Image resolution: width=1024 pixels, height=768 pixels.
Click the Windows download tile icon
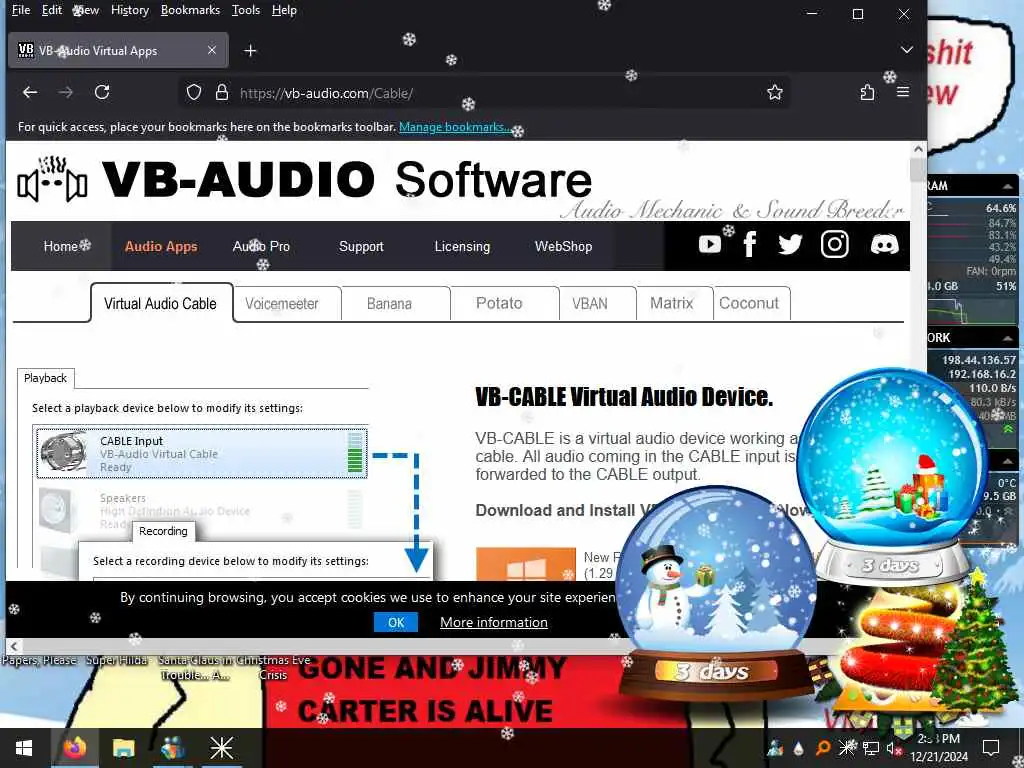pos(526,564)
